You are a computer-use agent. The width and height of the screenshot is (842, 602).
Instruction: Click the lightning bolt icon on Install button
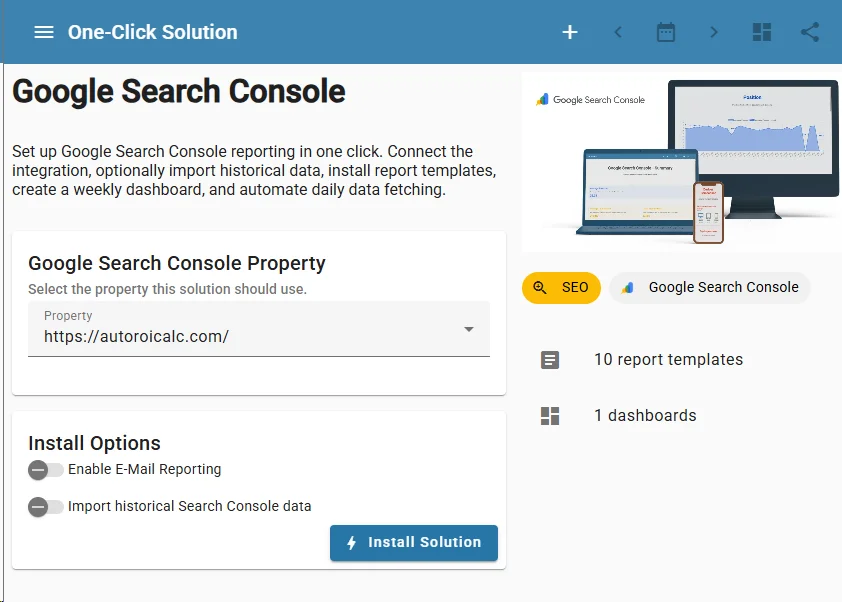coord(352,543)
